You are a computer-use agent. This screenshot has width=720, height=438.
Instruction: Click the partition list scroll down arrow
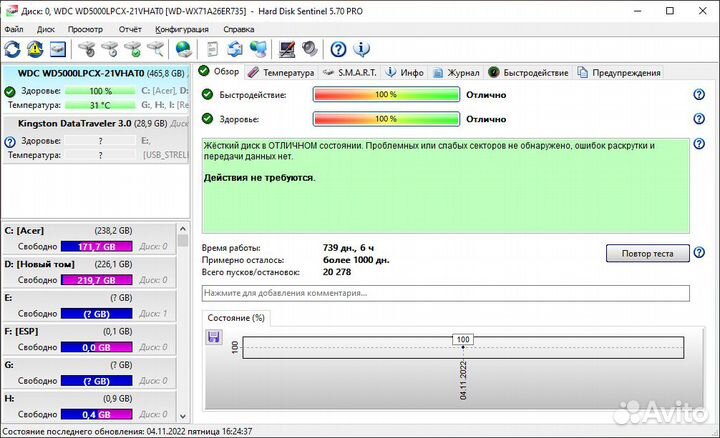click(183, 416)
